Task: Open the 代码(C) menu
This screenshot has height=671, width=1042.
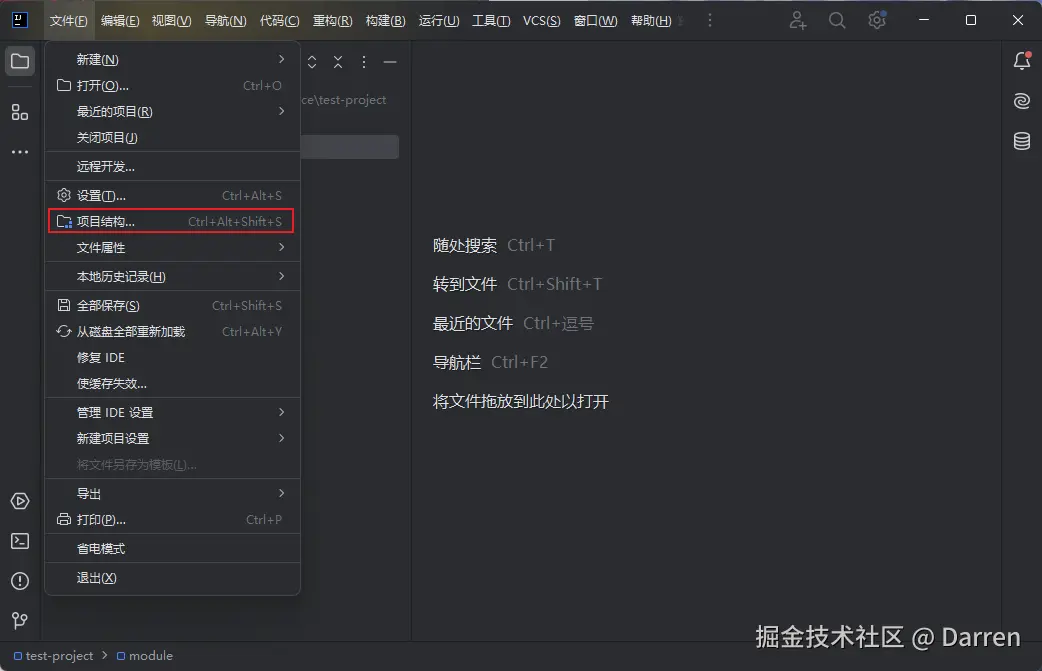Action: [x=279, y=21]
